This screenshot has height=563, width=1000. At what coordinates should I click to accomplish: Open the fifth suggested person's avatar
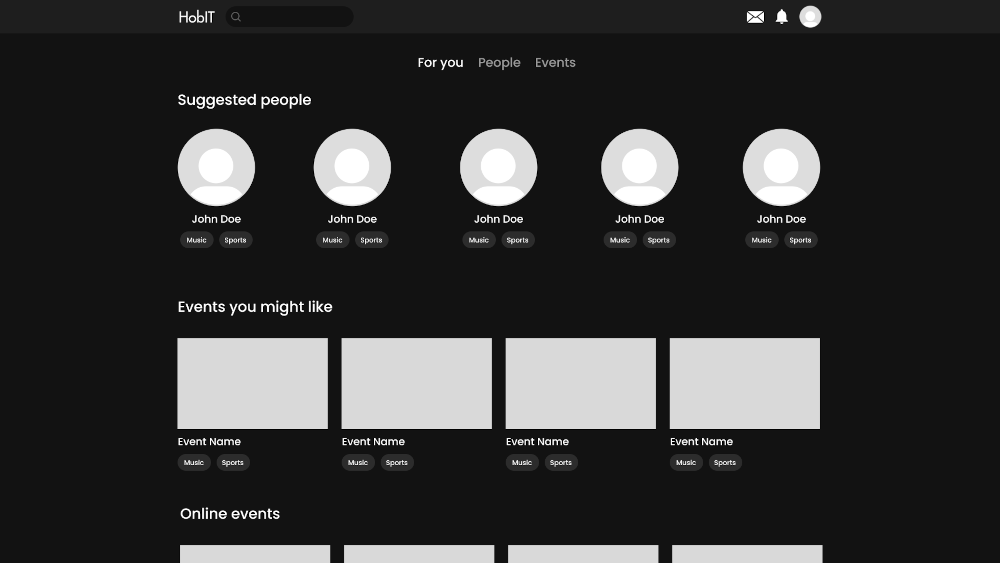[781, 167]
